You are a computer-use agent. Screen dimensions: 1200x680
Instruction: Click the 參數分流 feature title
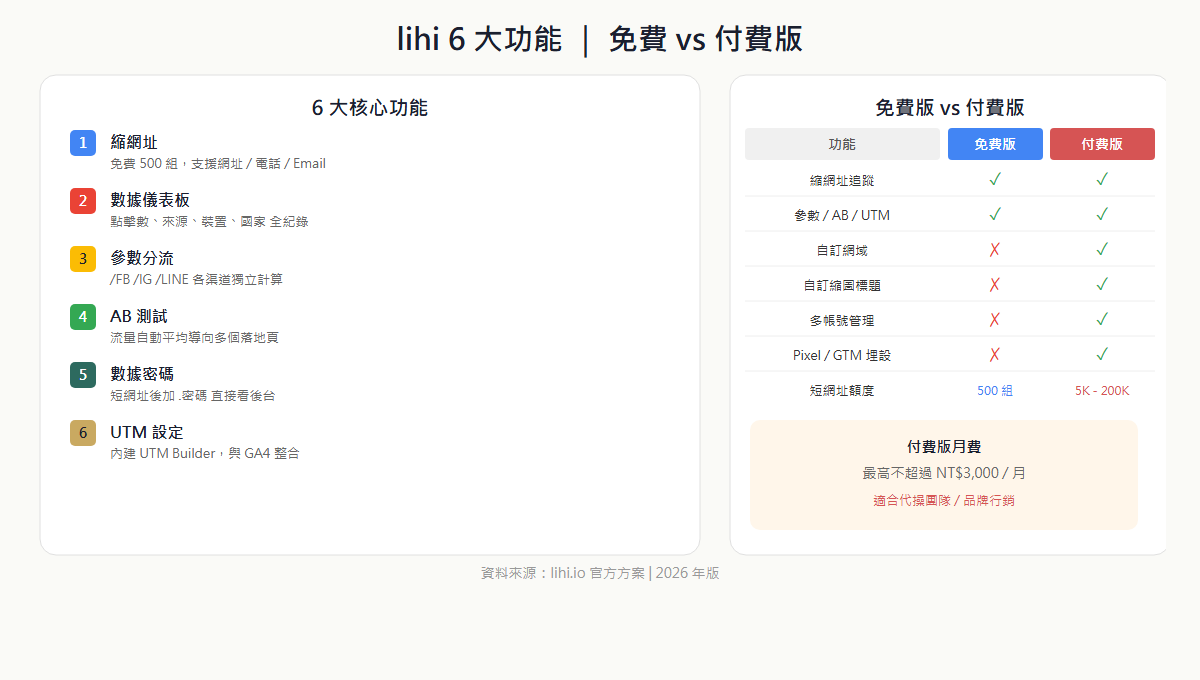[x=142, y=259]
